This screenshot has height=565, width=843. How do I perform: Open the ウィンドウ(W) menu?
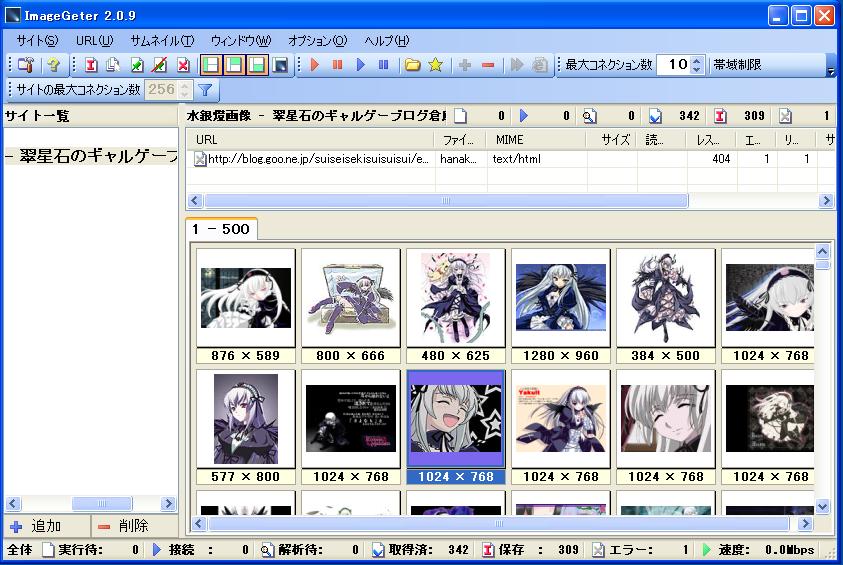coord(241,41)
